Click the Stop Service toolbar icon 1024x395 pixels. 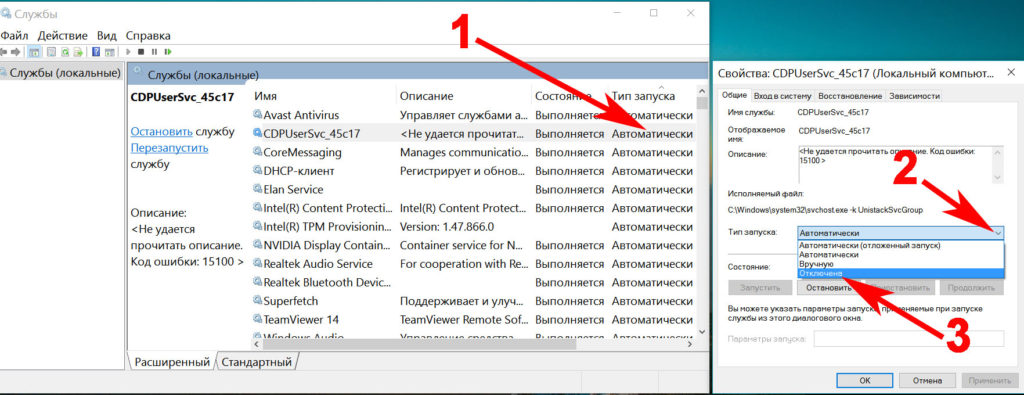point(141,52)
